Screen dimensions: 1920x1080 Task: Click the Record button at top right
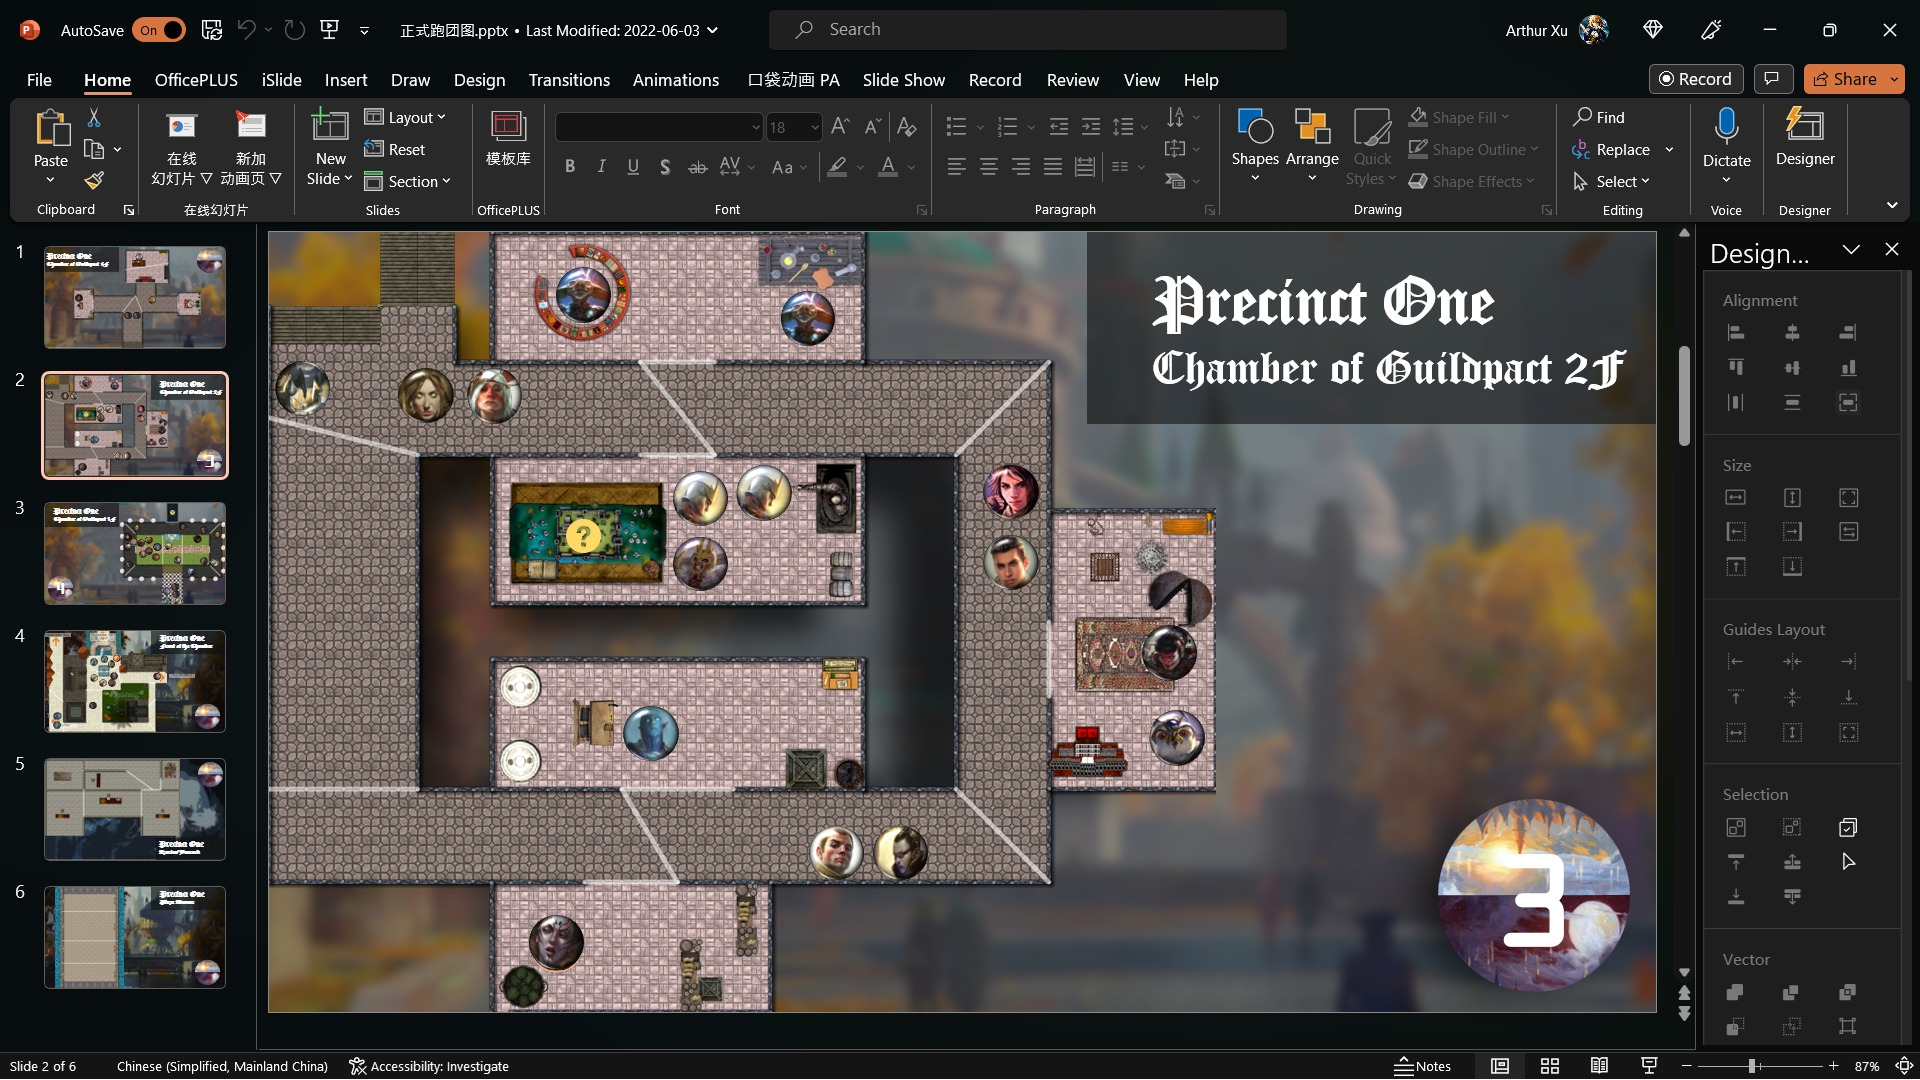1695,79
